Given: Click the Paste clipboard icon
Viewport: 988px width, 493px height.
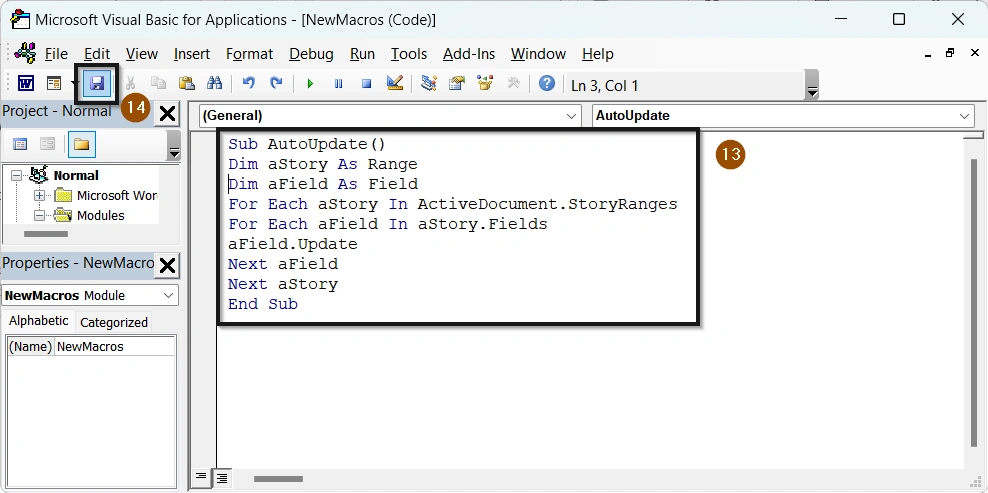Looking at the screenshot, I should (x=187, y=83).
